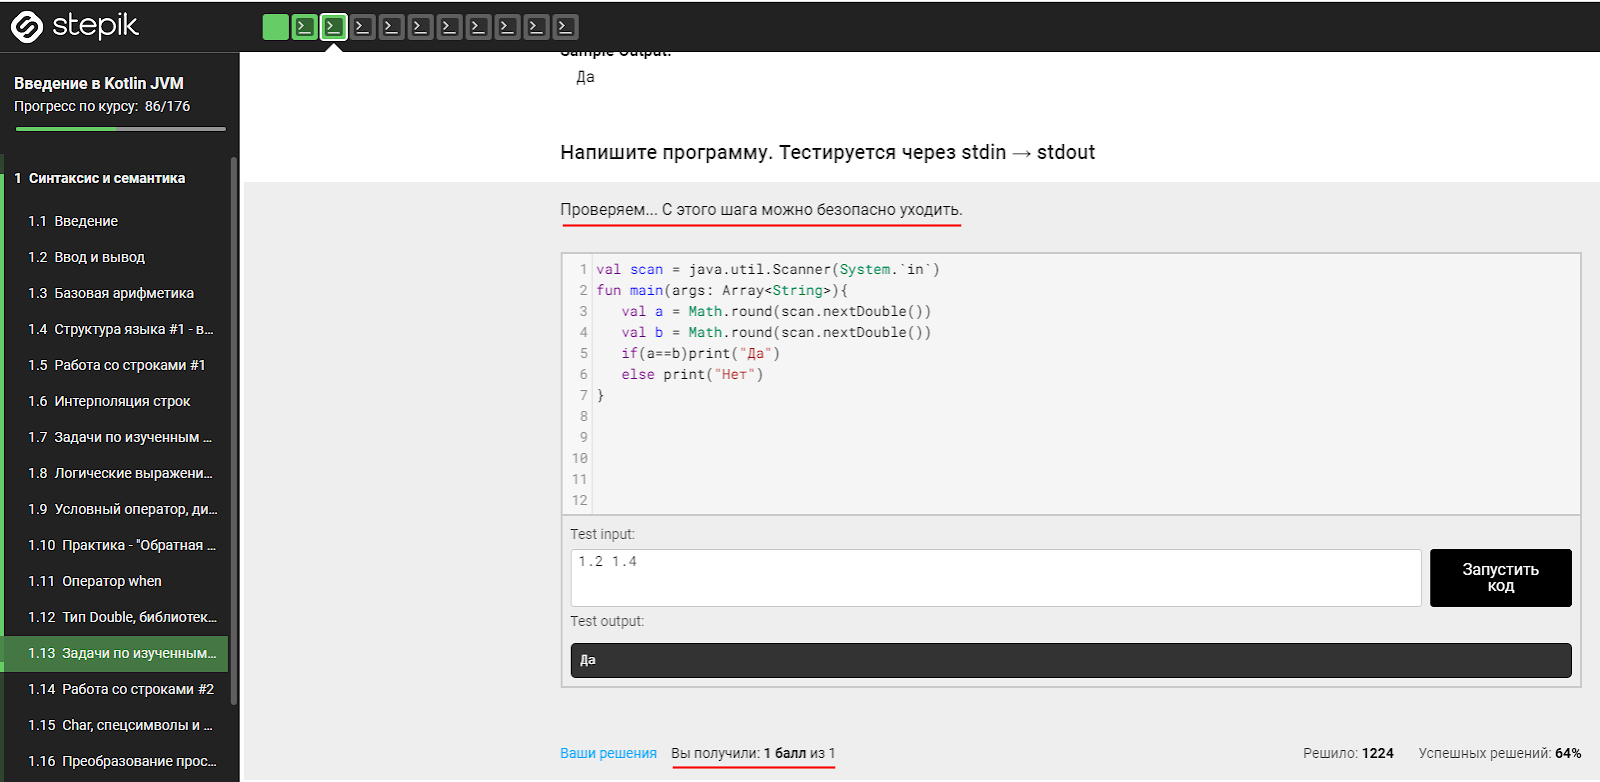
Task: Open lesson 1.6 Интерполяция строк
Action: coord(122,401)
